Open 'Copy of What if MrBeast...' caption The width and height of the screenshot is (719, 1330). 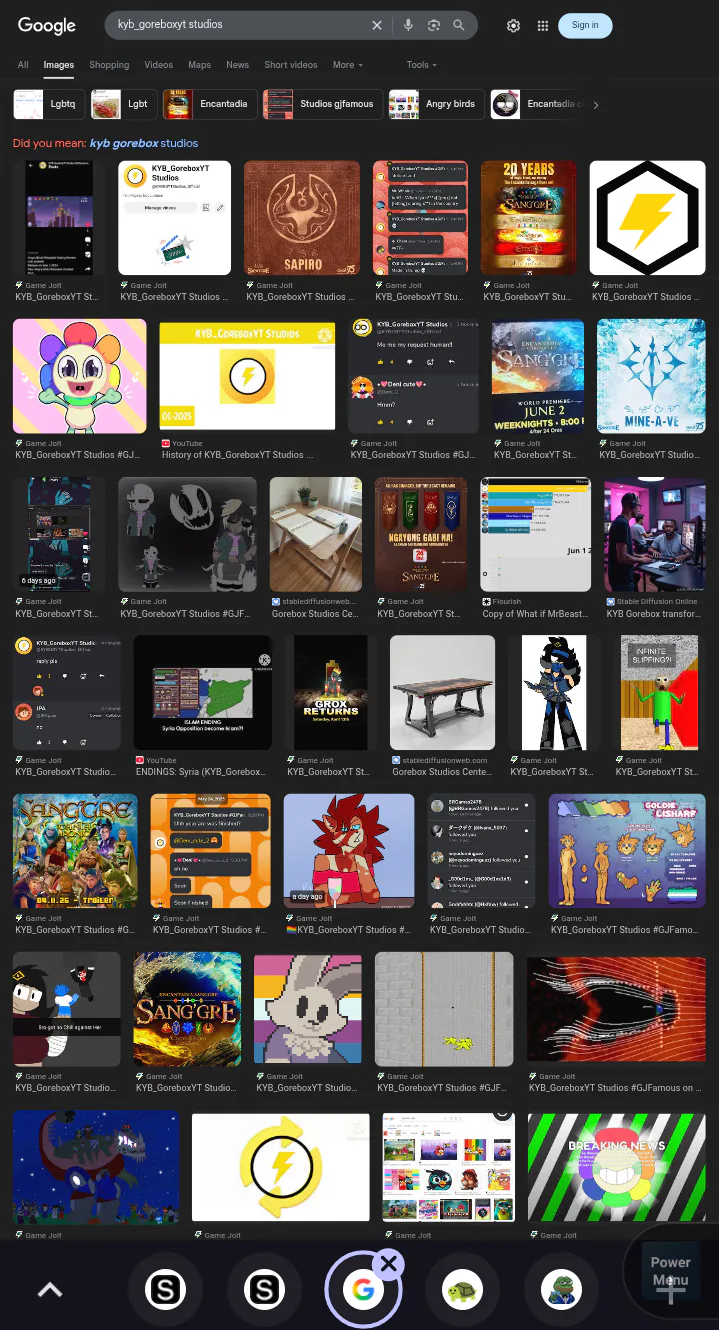point(535,614)
